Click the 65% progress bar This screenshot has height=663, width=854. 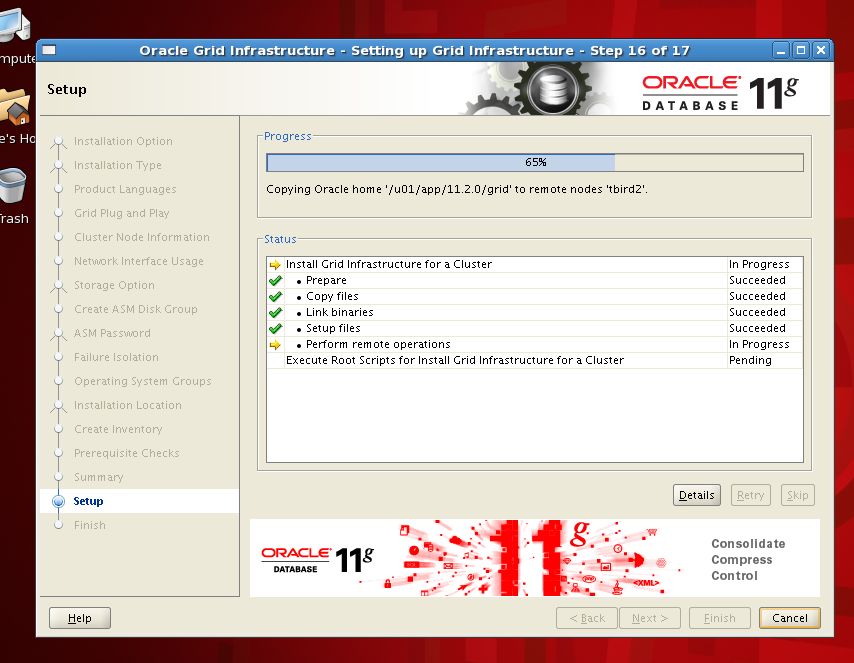click(x=534, y=162)
